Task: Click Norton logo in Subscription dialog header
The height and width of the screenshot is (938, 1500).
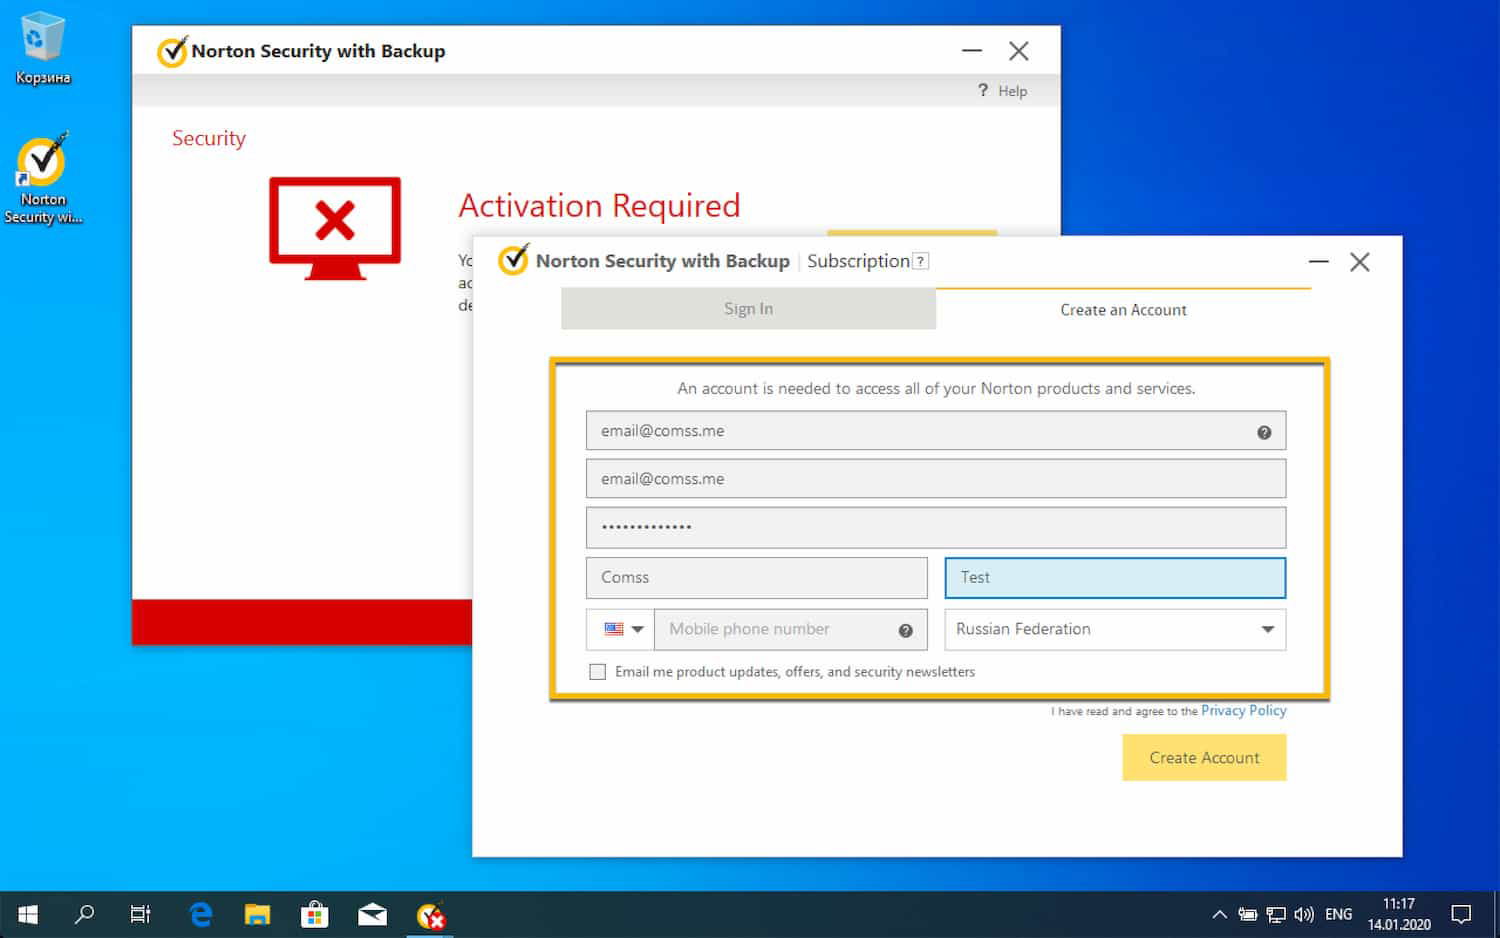Action: point(513,260)
